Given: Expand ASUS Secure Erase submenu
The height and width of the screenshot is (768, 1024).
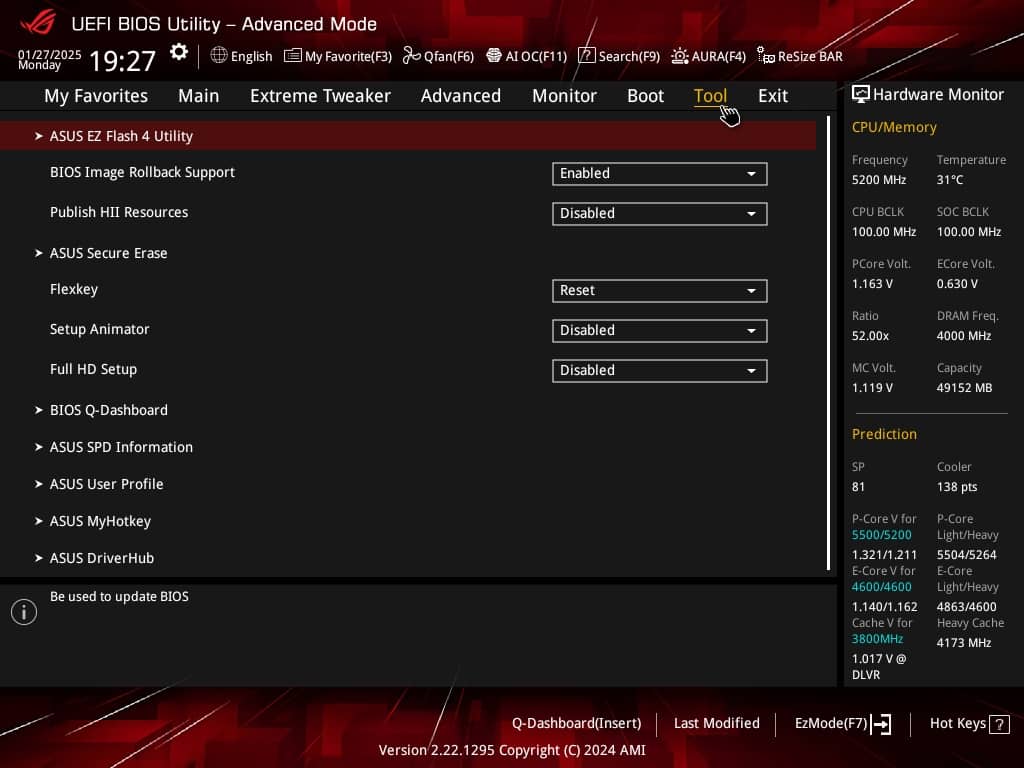Looking at the screenshot, I should pyautogui.click(x=108, y=253).
